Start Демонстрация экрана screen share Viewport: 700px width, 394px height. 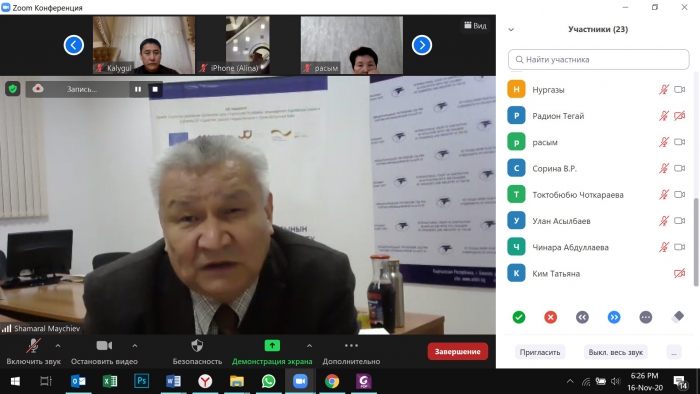[x=272, y=352]
